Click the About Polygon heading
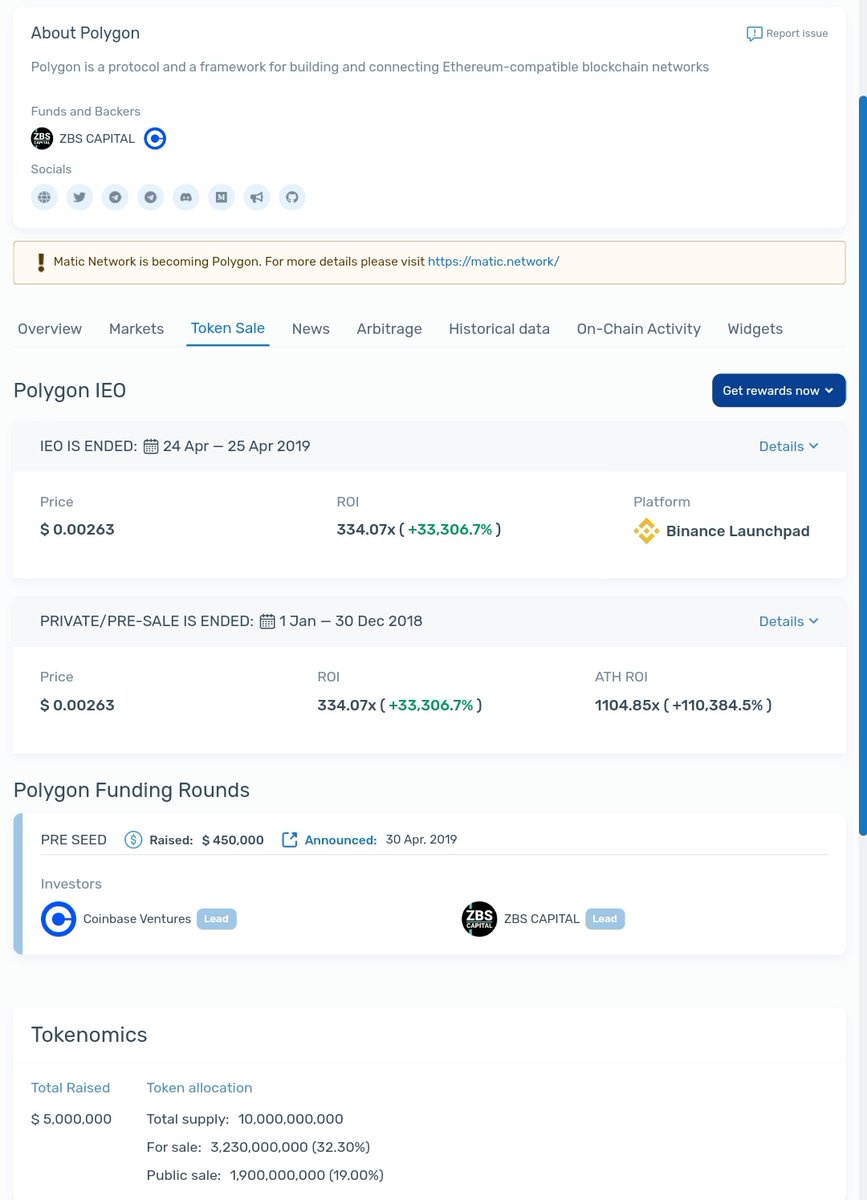This screenshot has width=867, height=1200. (86, 33)
